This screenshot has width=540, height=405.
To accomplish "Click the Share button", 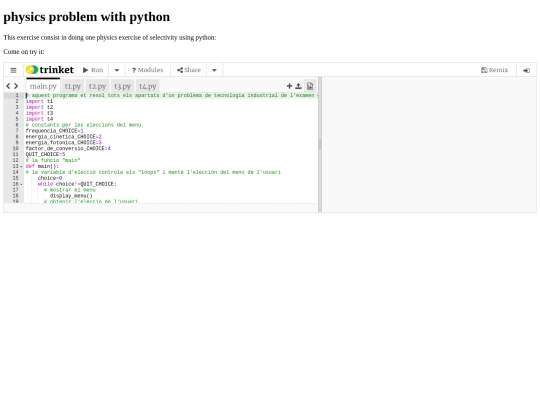I will (189, 70).
